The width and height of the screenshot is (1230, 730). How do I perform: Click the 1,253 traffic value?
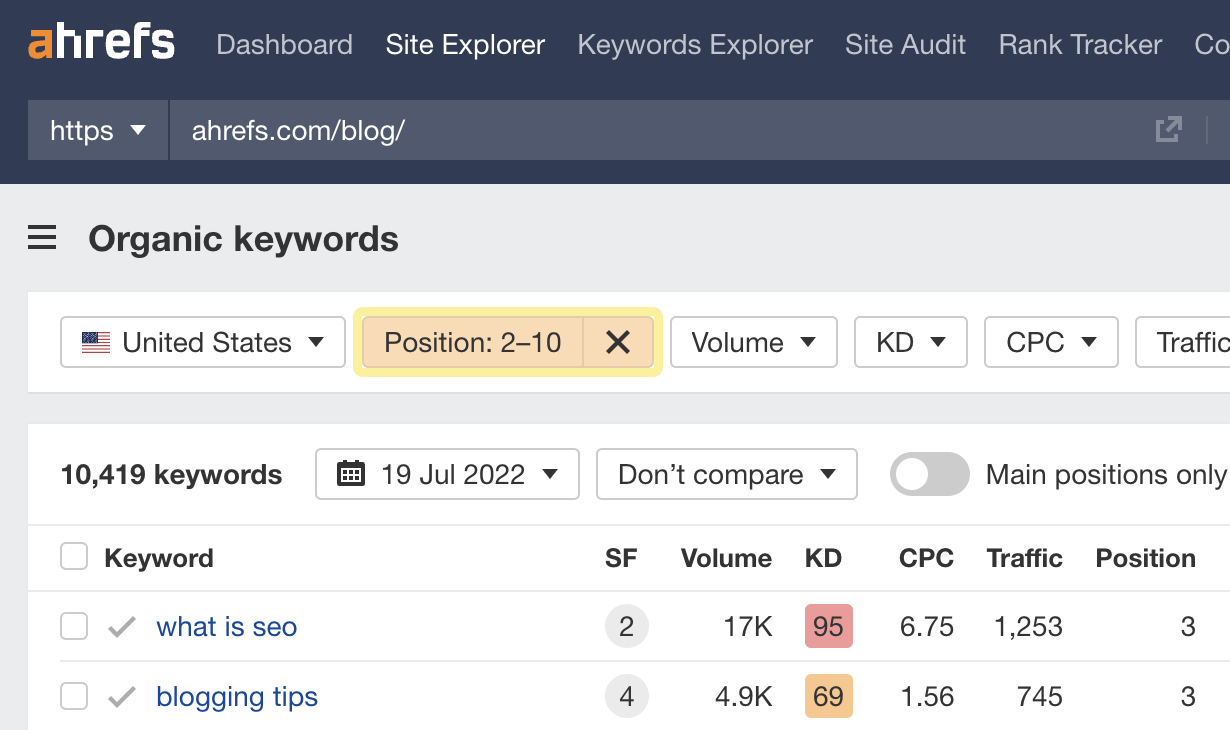pyautogui.click(x=1028, y=627)
